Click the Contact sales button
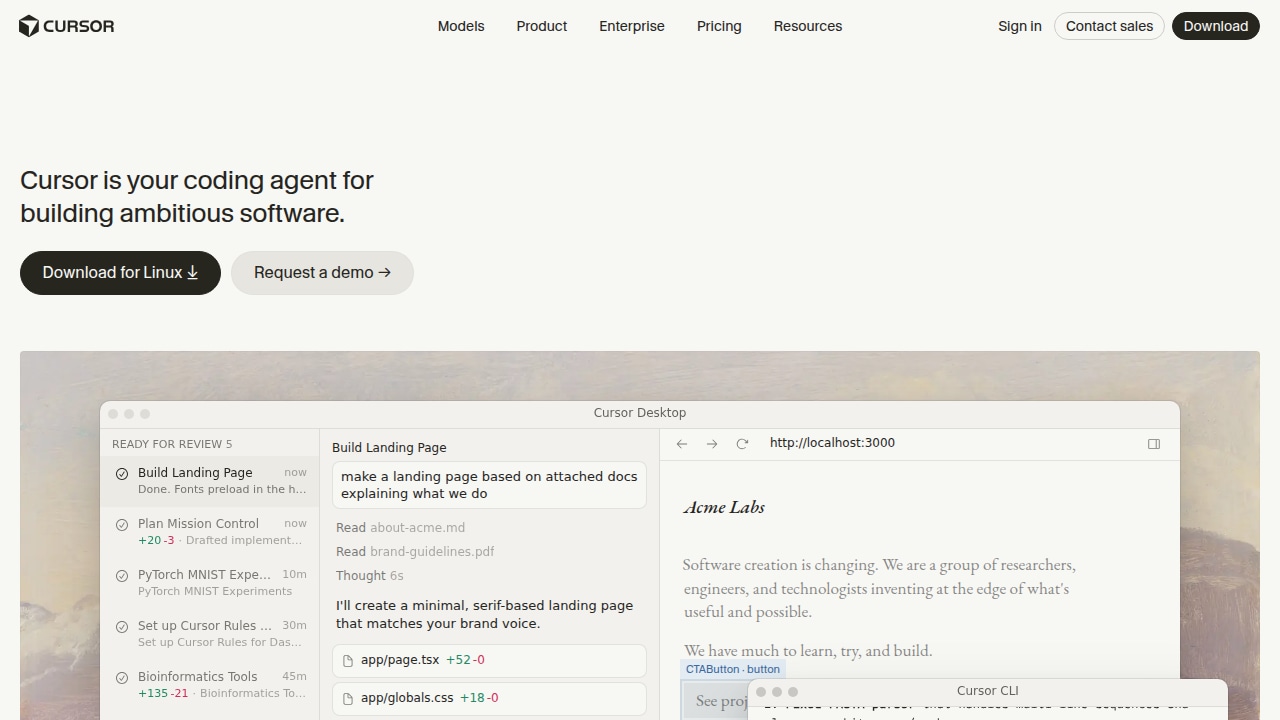Viewport: 1280px width, 720px height. (x=1109, y=26)
